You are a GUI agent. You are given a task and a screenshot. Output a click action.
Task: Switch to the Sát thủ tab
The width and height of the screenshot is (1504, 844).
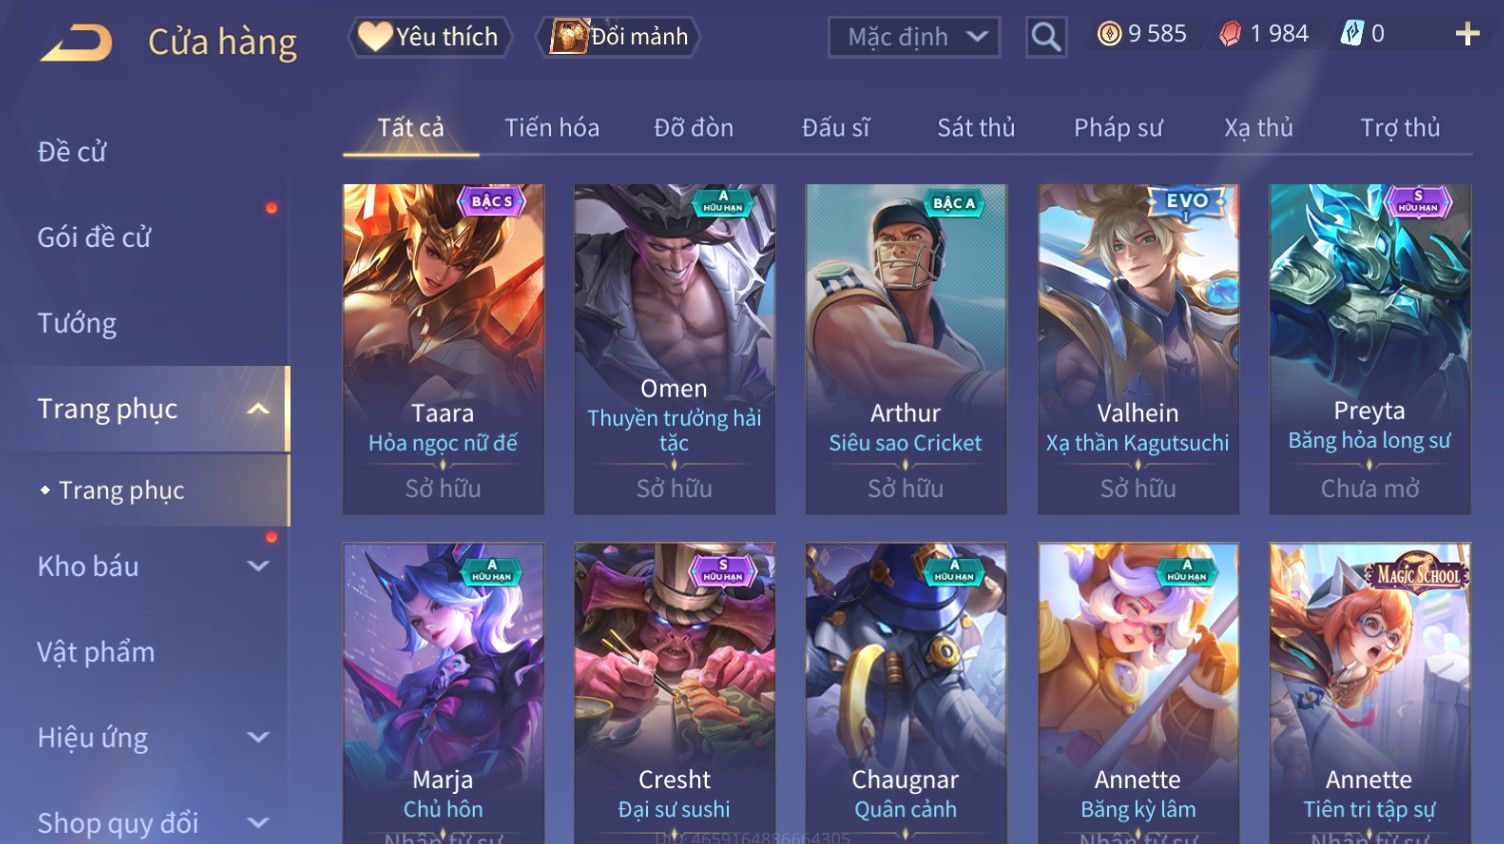click(x=976, y=128)
